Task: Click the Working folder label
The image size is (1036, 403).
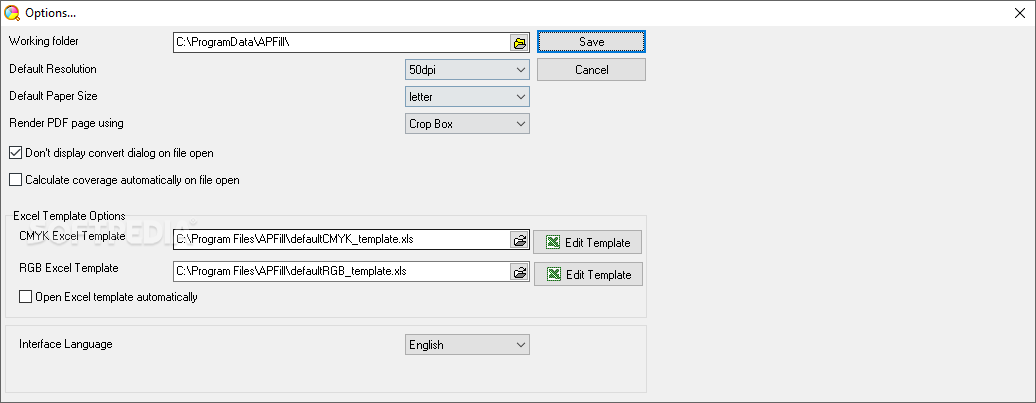Action: [x=44, y=41]
